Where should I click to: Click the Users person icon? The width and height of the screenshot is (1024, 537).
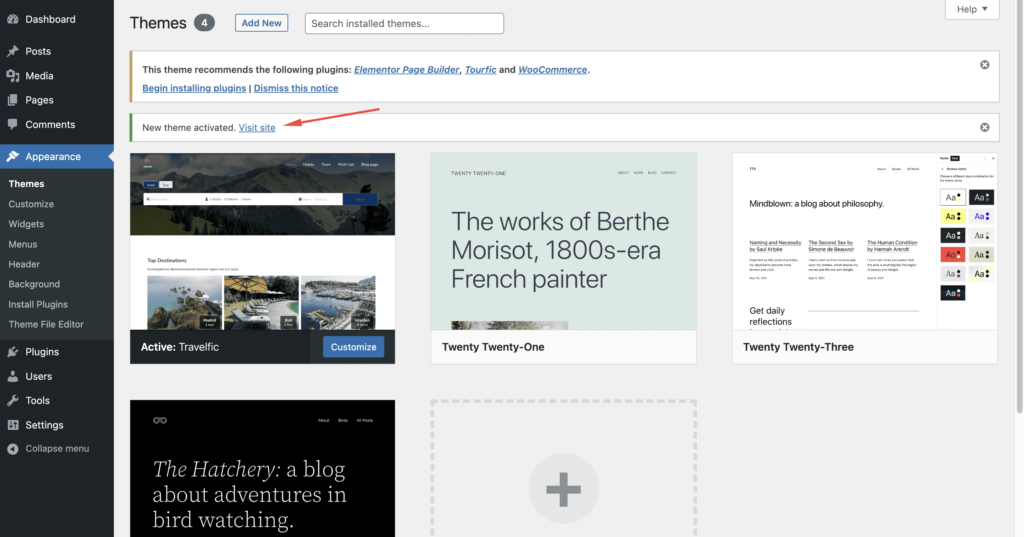[x=12, y=376]
